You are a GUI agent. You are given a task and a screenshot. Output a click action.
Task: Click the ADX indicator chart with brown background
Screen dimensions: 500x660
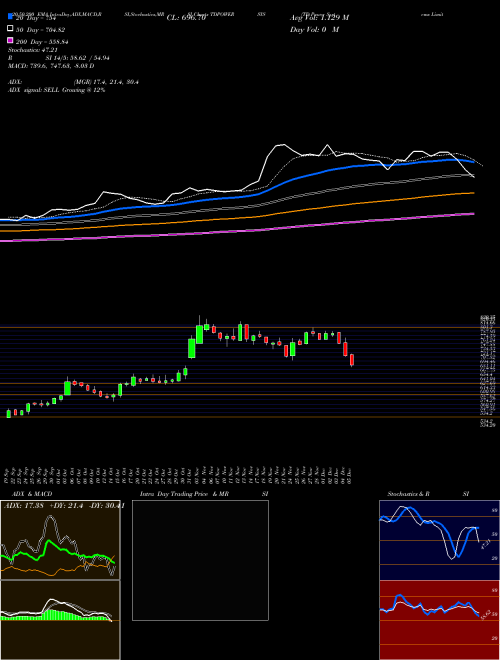(60, 540)
